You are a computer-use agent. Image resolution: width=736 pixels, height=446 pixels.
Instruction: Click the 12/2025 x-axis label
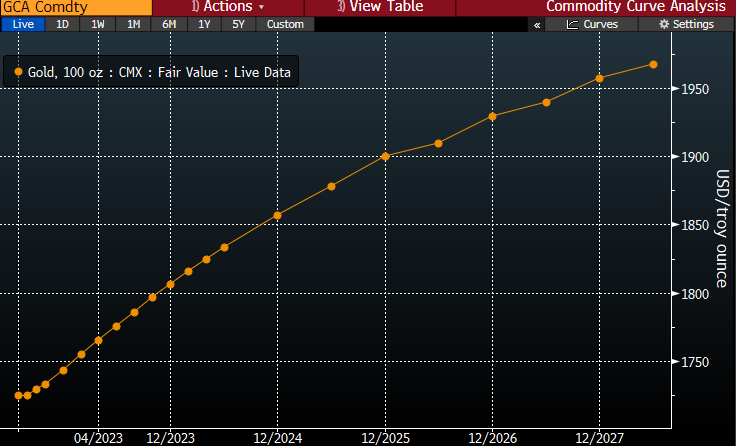pos(385,438)
